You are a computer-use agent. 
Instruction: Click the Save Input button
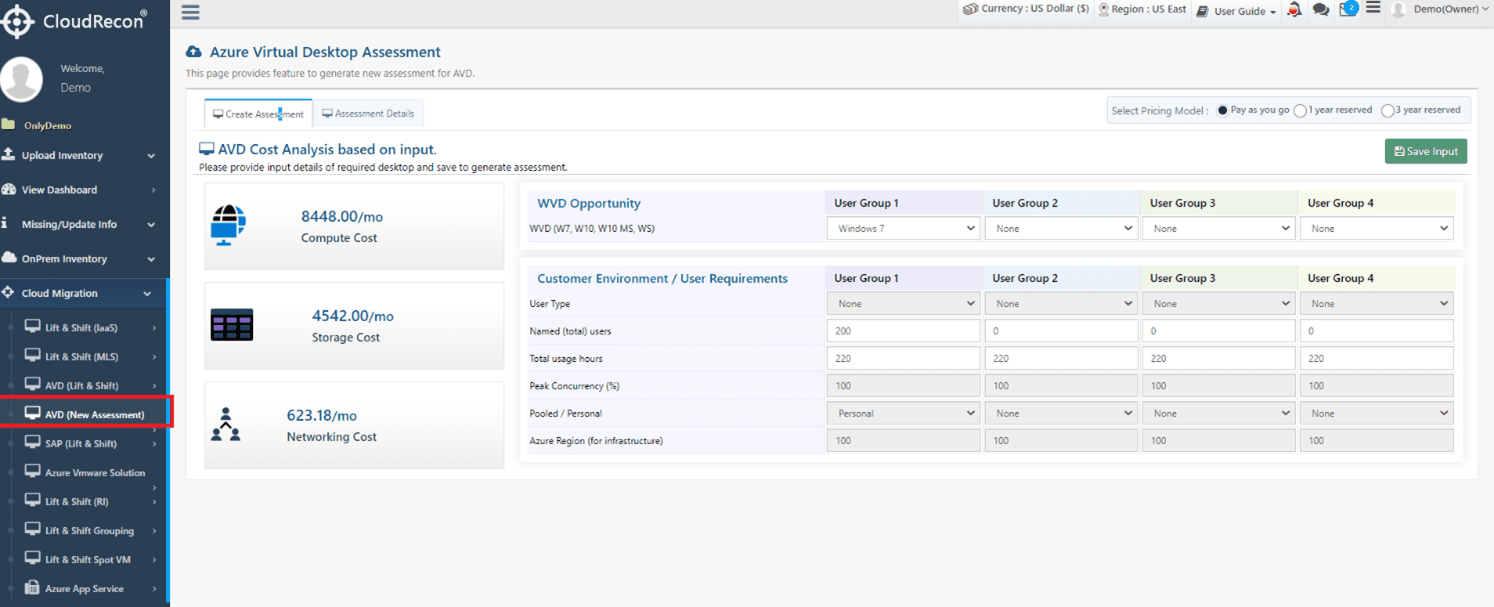1426,151
